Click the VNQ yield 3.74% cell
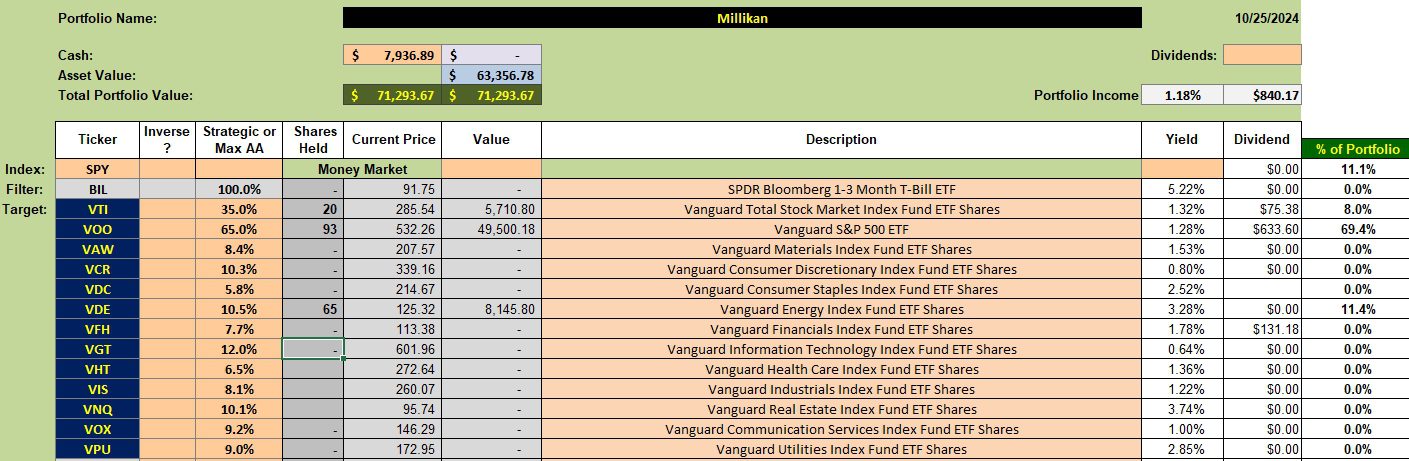This screenshot has width=1409, height=461. pyautogui.click(x=1181, y=409)
